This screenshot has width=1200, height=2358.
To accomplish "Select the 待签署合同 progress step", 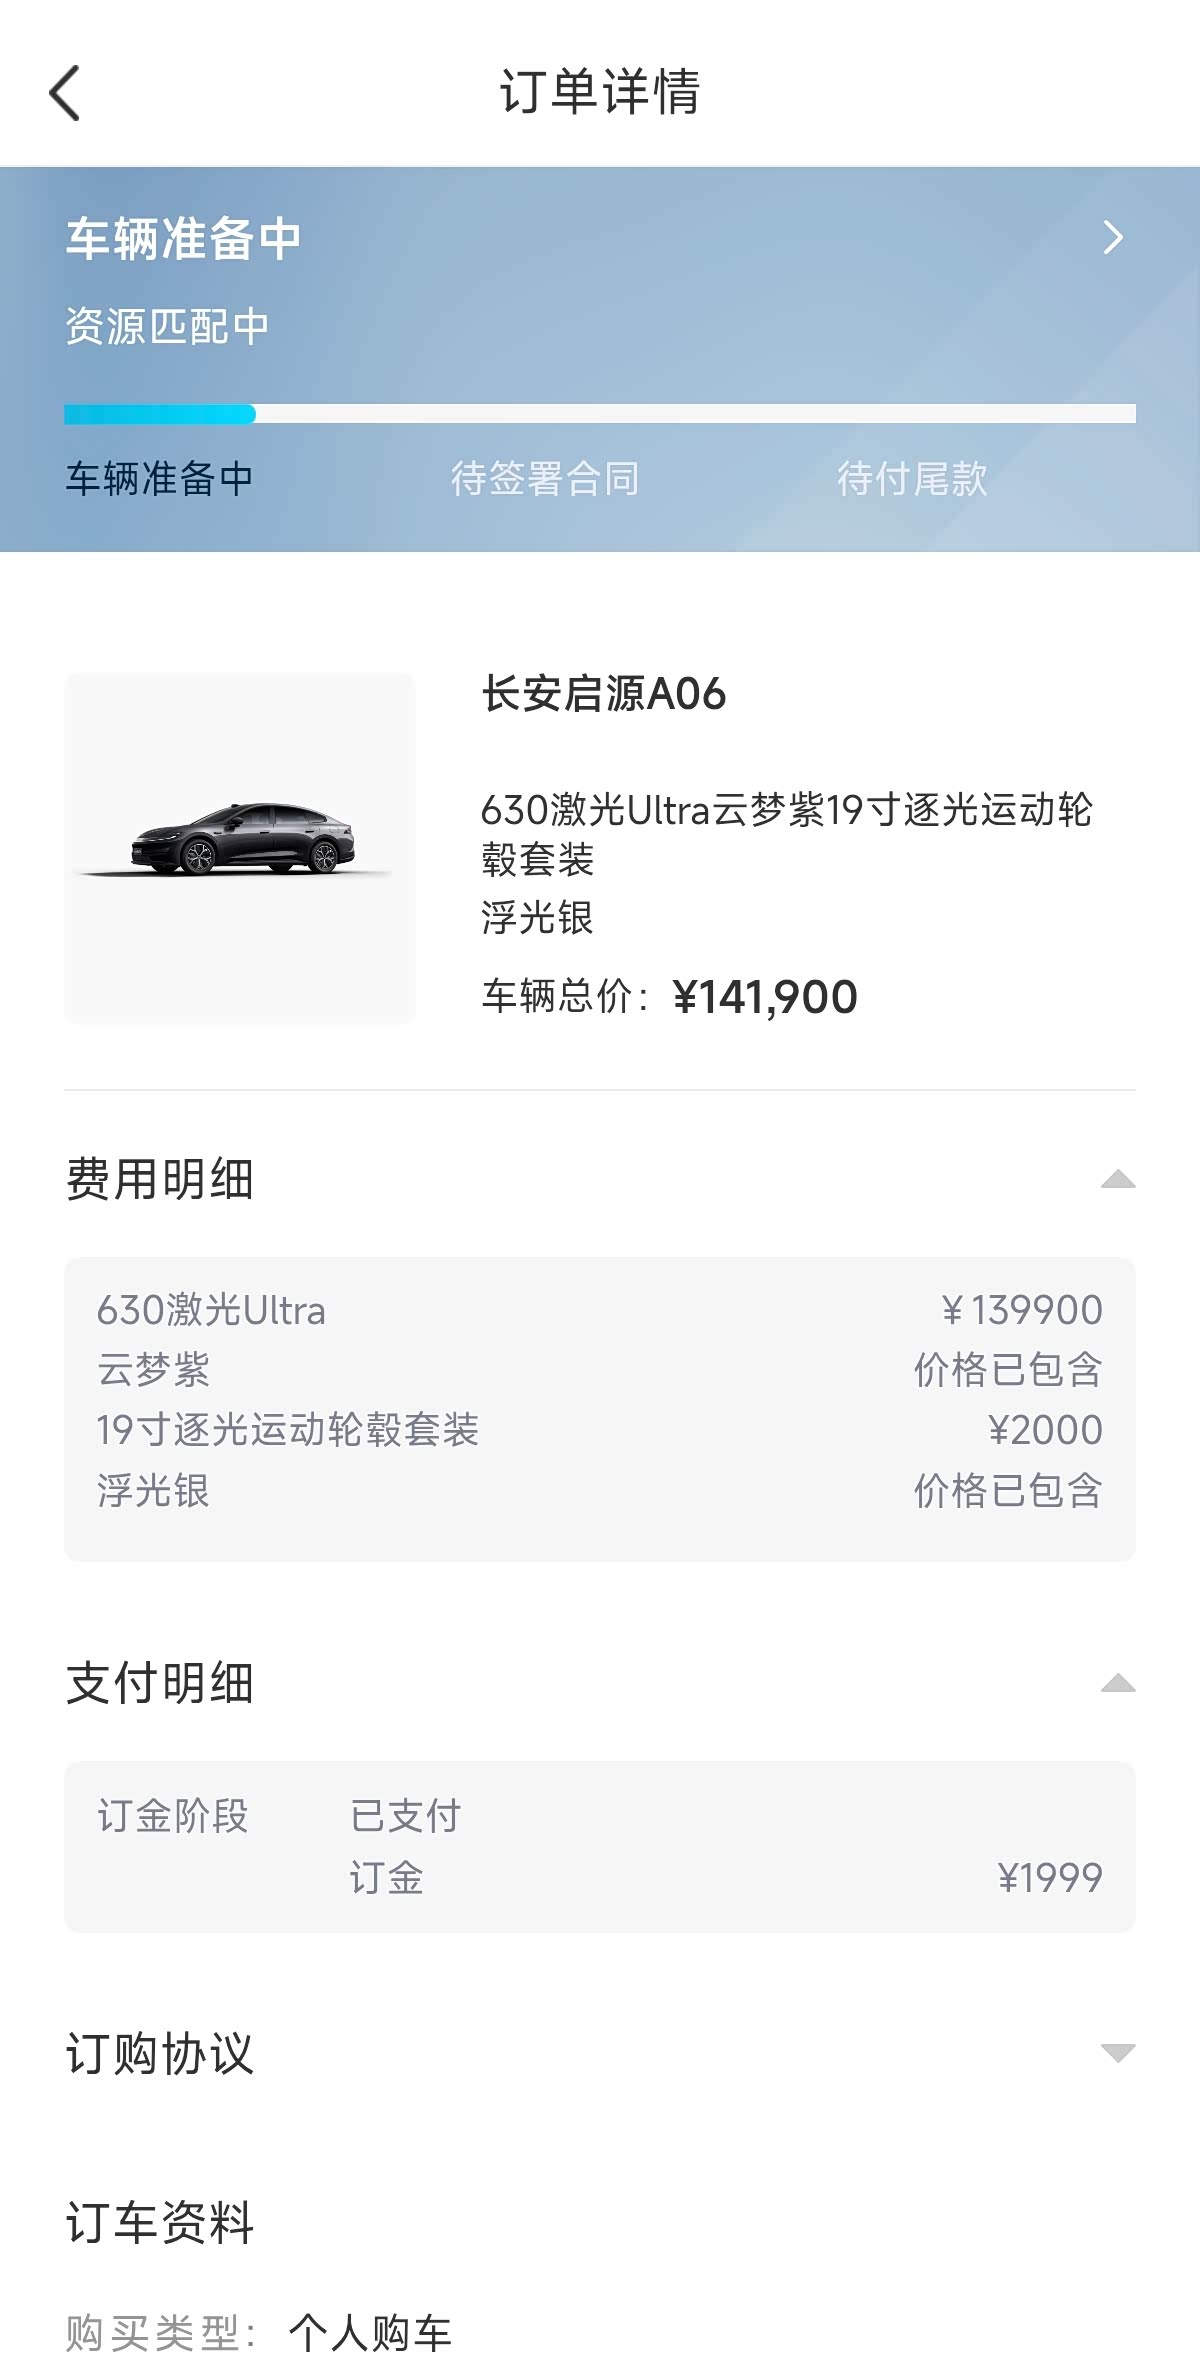I will coord(545,479).
